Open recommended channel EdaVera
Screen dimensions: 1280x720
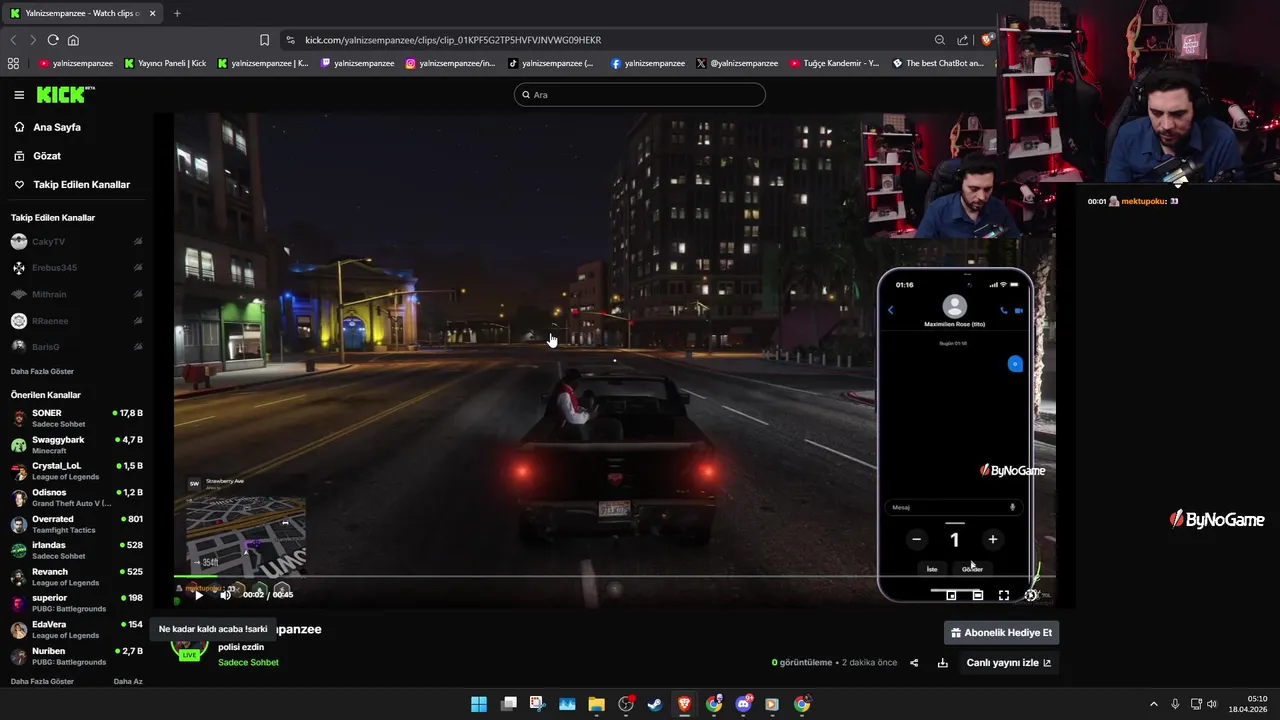point(76,630)
